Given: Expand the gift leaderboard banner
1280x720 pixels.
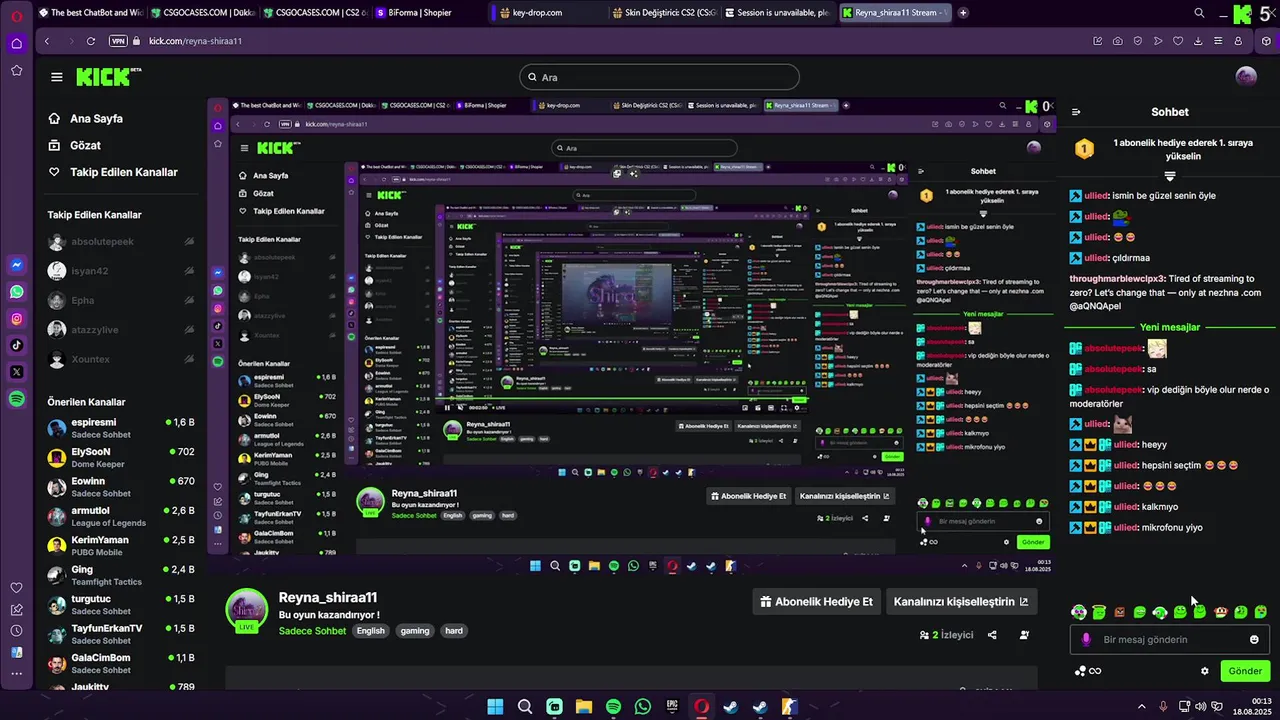Looking at the screenshot, I should (x=1169, y=176).
